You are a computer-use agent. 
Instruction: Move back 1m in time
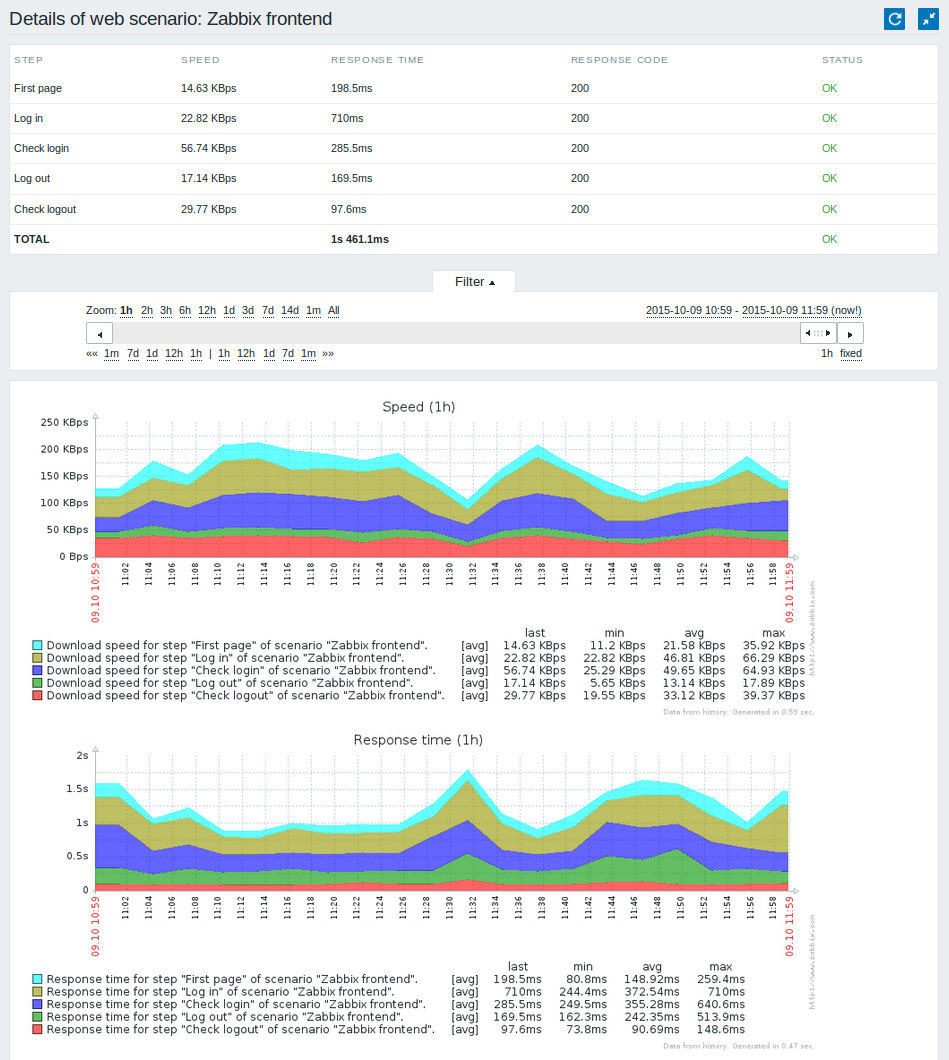click(112, 353)
